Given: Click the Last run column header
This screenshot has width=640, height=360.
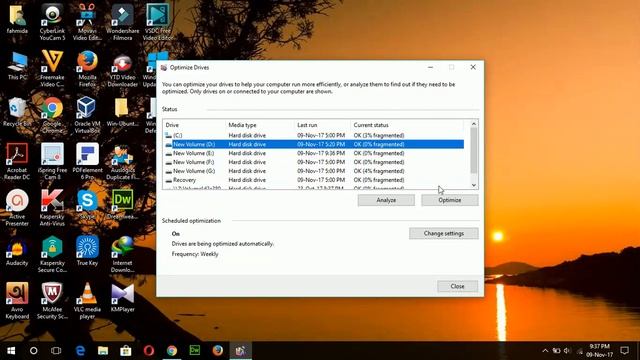Looking at the screenshot, I should (x=322, y=125).
